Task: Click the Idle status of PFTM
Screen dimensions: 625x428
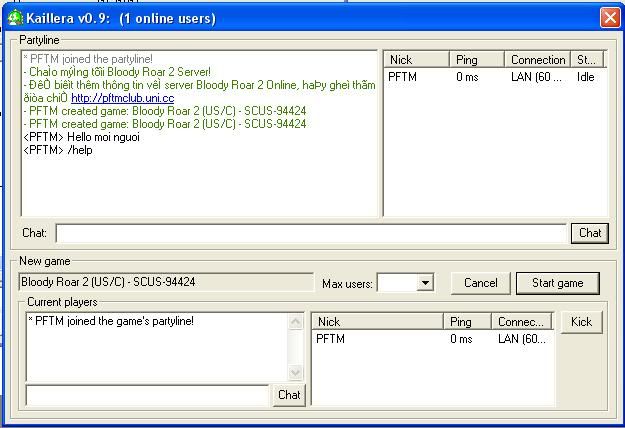Action: (586, 77)
